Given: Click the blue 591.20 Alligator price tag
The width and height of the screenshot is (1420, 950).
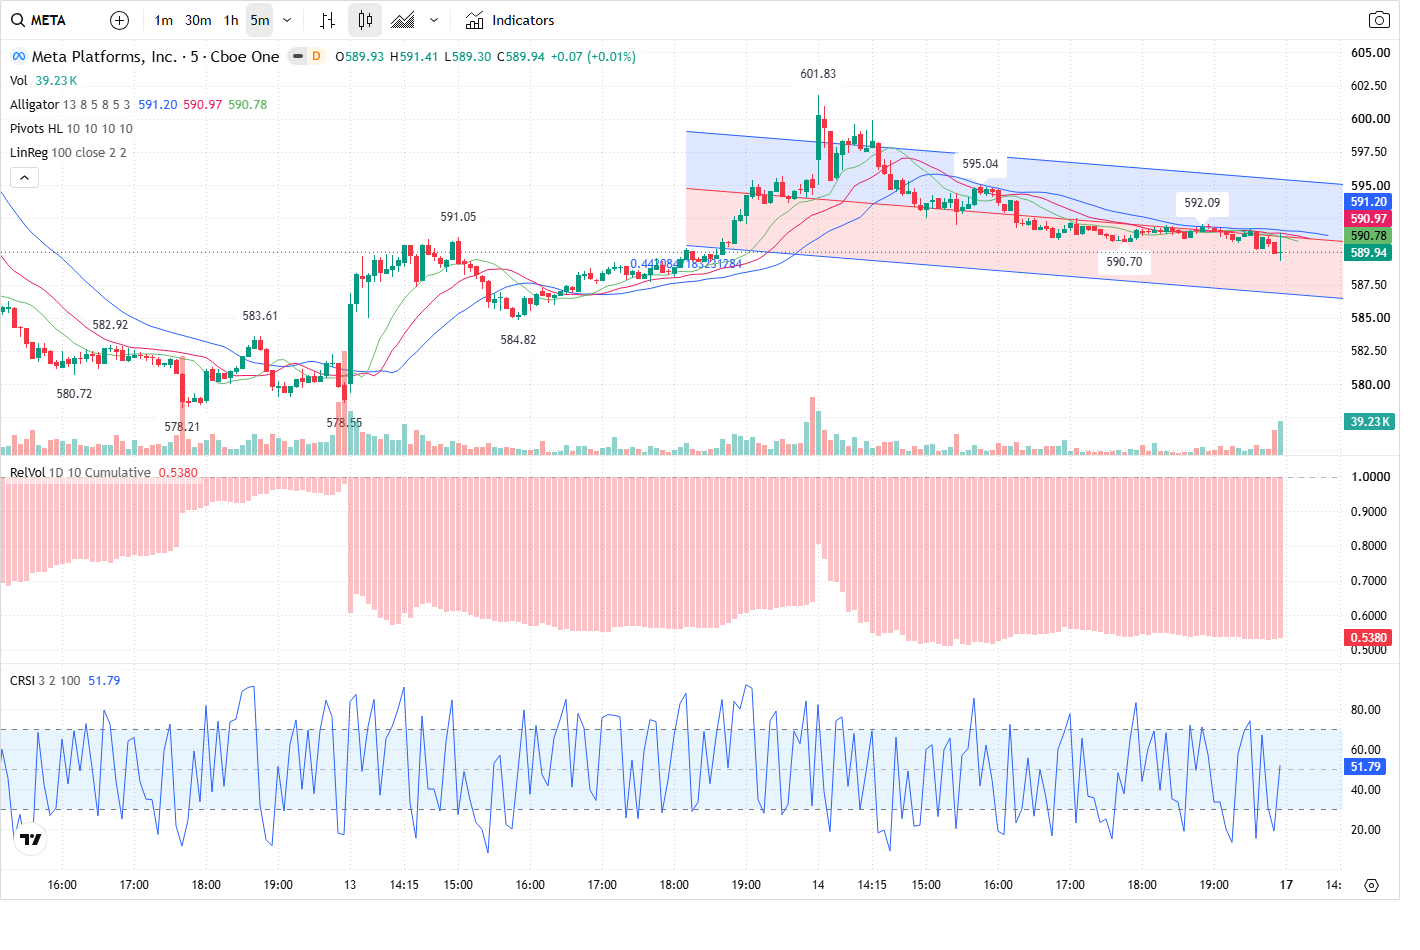Looking at the screenshot, I should pyautogui.click(x=1369, y=202).
